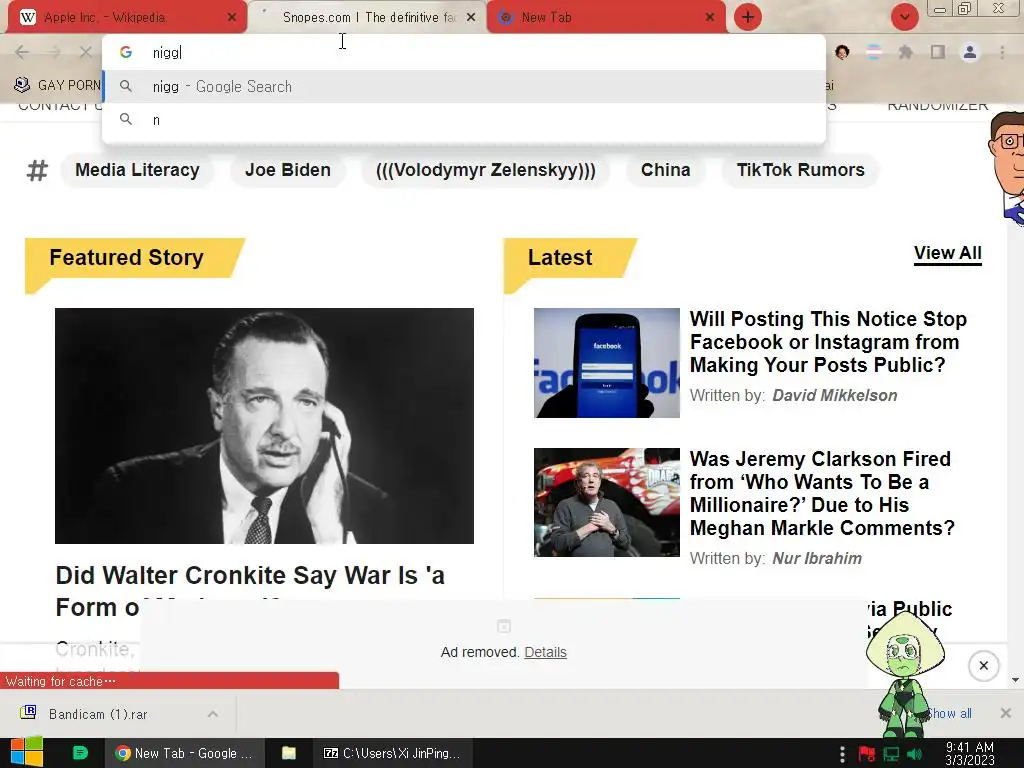
Task: Open author David Mikkelson's page
Action: coord(835,396)
